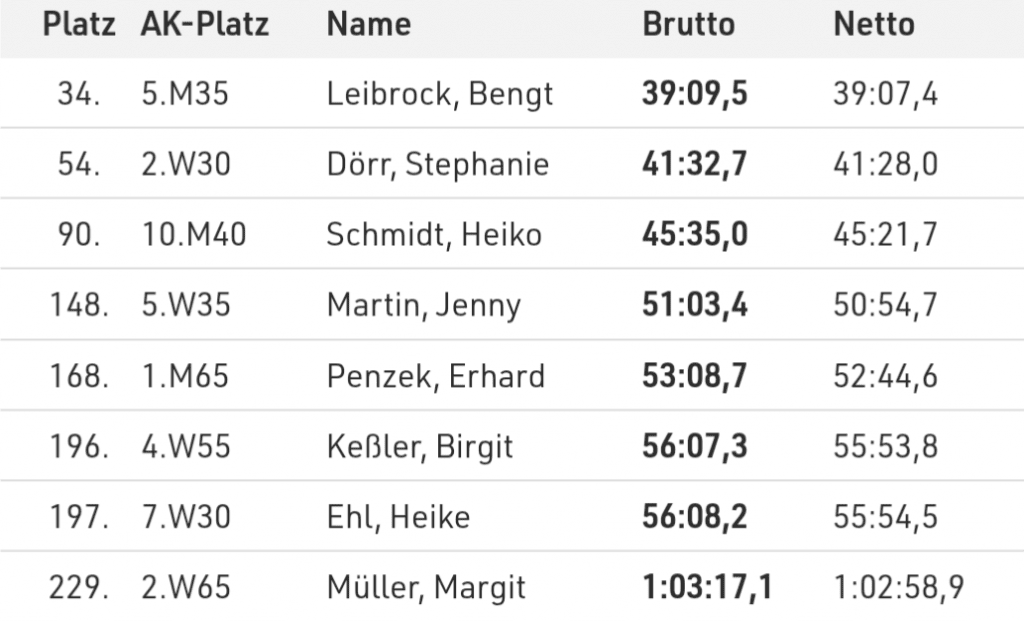Select the name Dörr, Stephanie
Screen dimensions: 1024x621
click(x=437, y=164)
